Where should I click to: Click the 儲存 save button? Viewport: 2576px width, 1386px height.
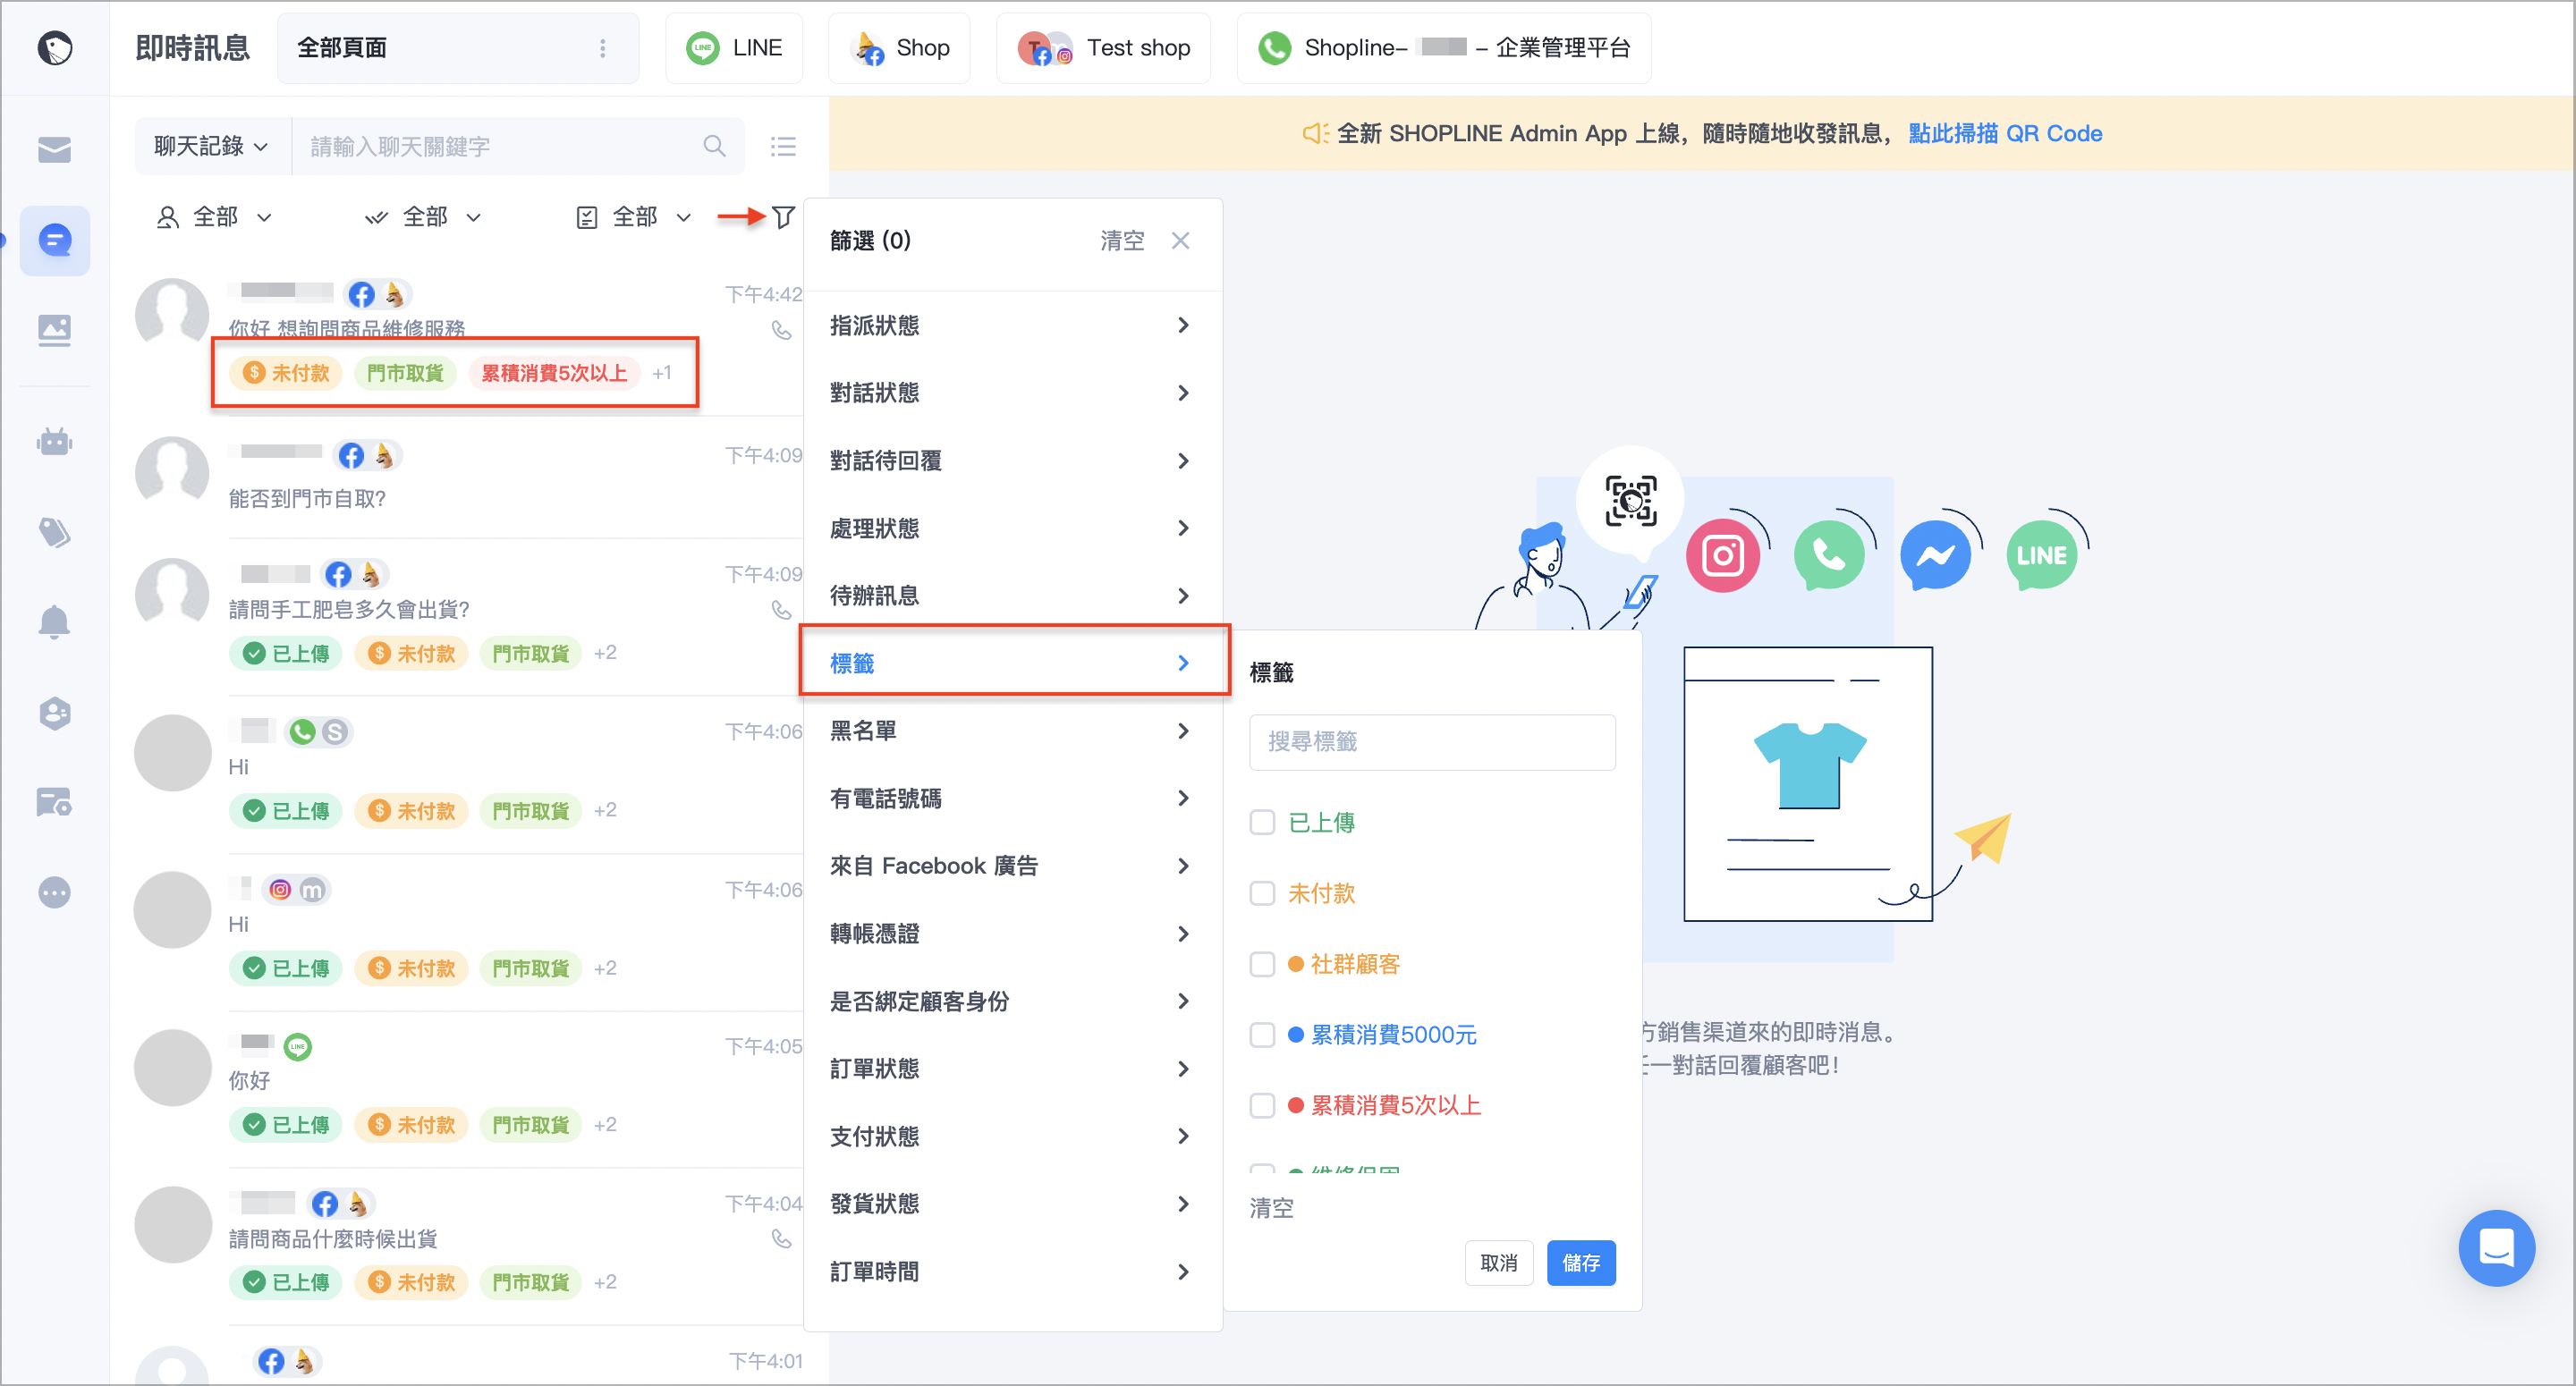[x=1580, y=1263]
